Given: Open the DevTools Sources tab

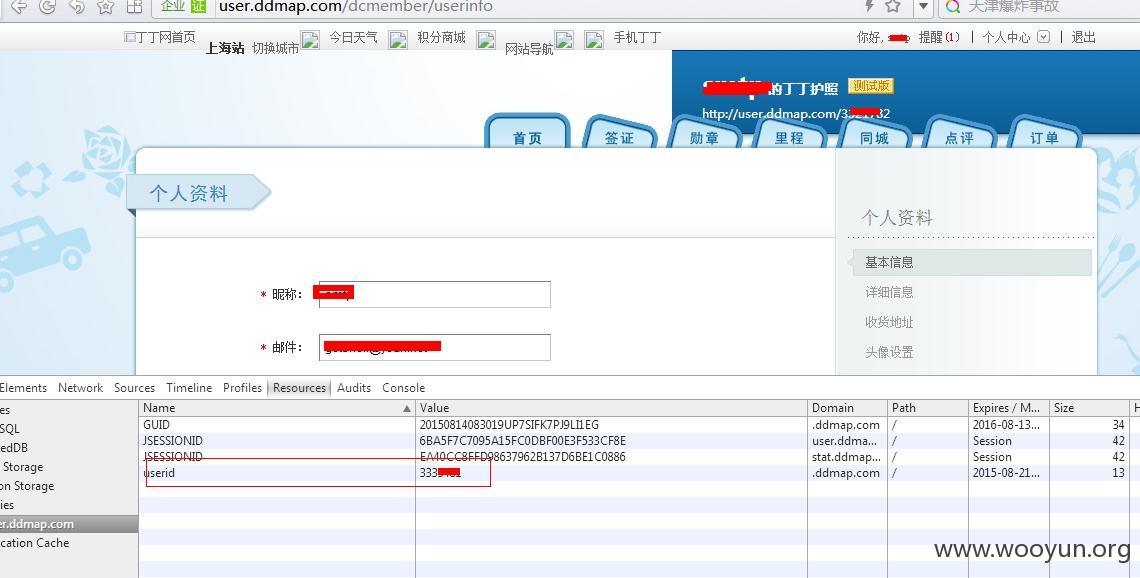Looking at the screenshot, I should click(135, 388).
